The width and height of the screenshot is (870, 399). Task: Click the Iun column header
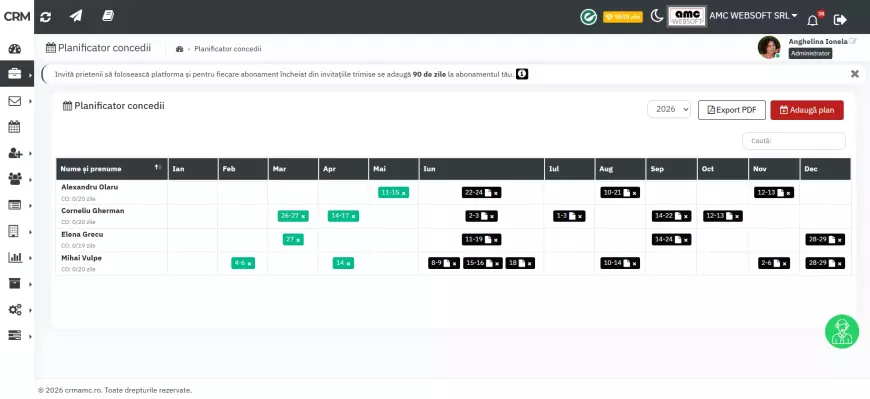(x=482, y=169)
